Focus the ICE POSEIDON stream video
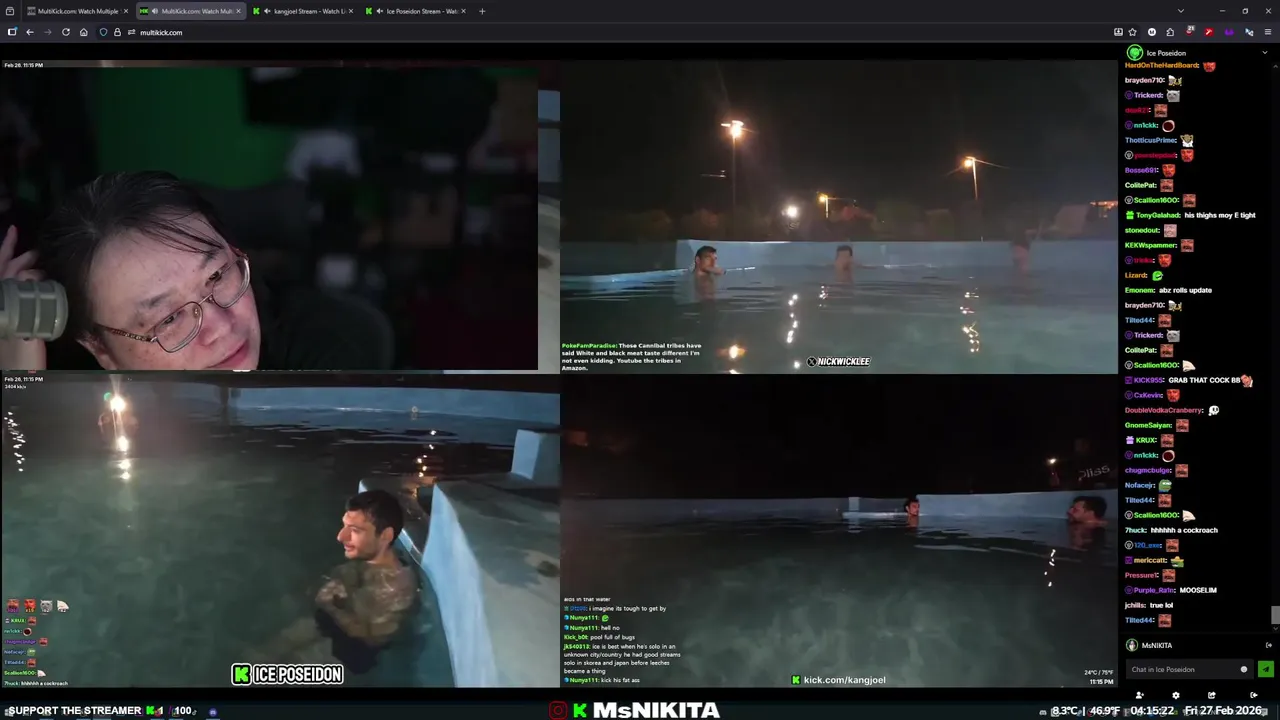This screenshot has height=720, width=1280. point(280,531)
